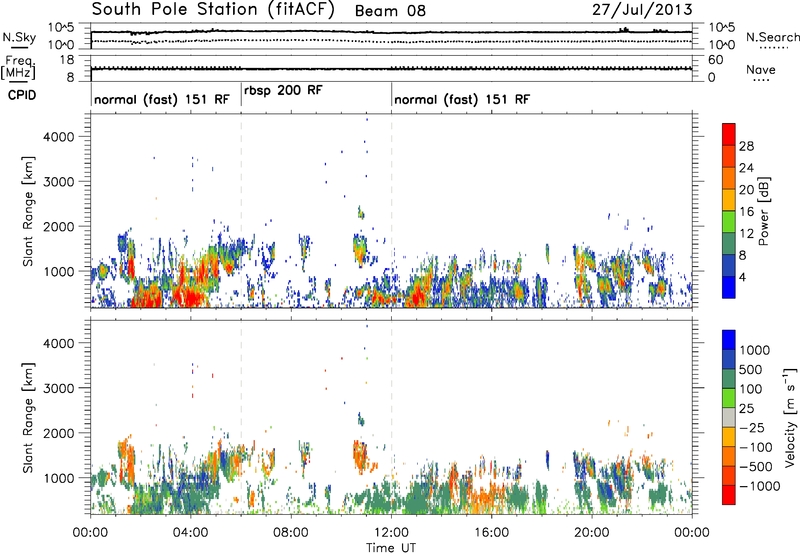Click the '4' tick on Power colorbar
This screenshot has height=554, width=800.
pyautogui.click(x=743, y=277)
